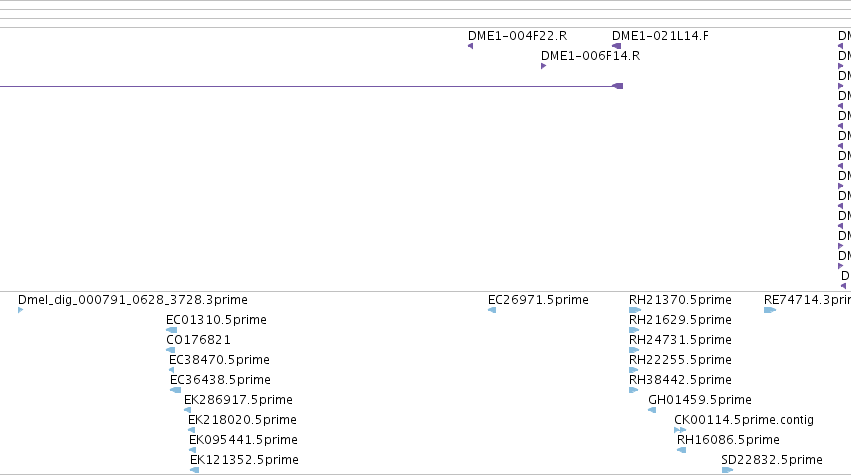Select the CO176821 EST label
851x475 pixels.
pos(198,340)
